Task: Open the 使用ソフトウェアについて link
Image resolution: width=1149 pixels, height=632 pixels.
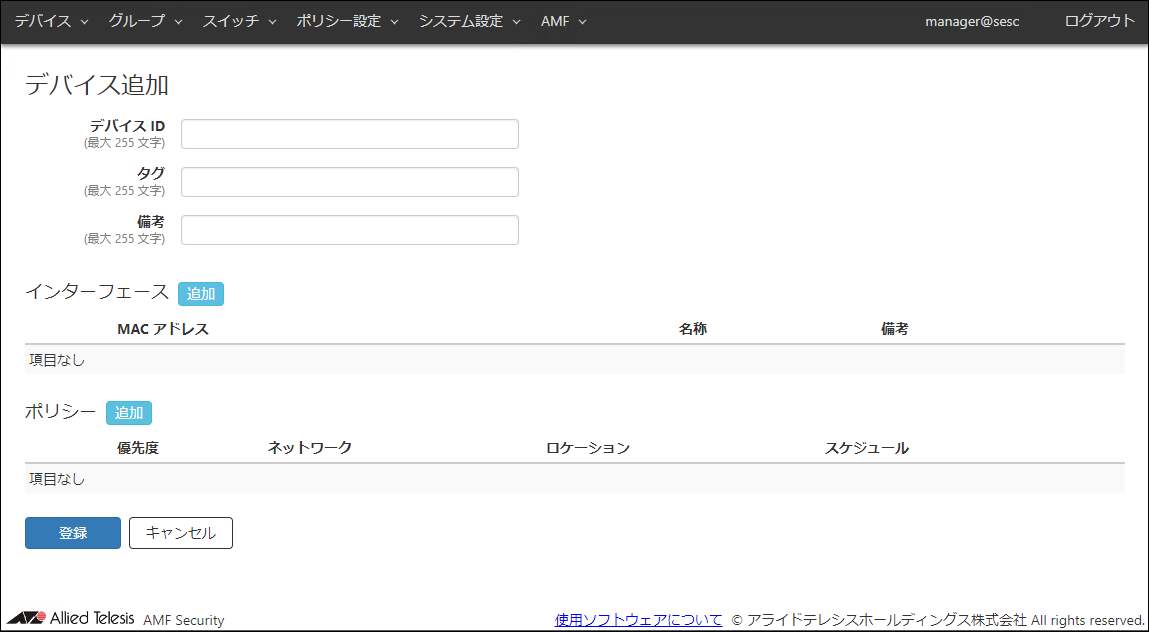Action: pos(638,620)
